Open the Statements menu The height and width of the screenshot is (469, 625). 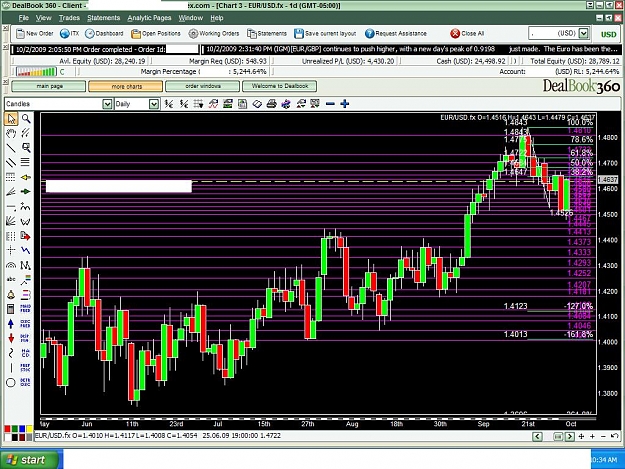[104, 18]
